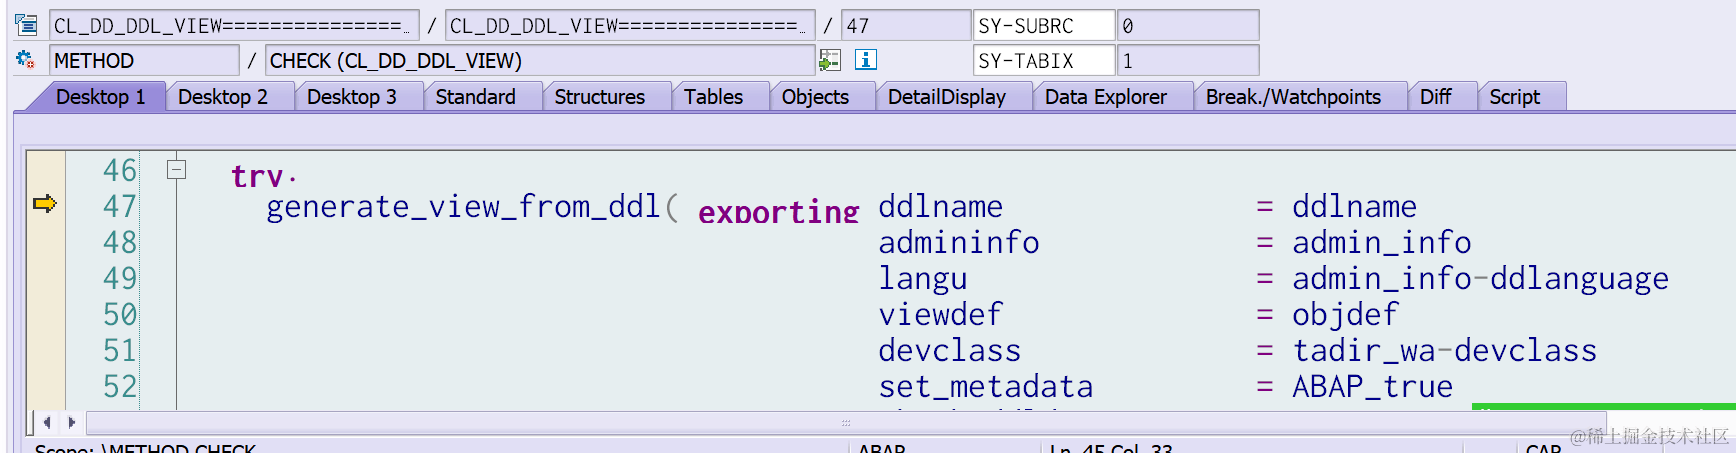Viewport: 1736px width, 453px height.
Task: Click the 'try' keyword in line 46
Action: point(257,176)
